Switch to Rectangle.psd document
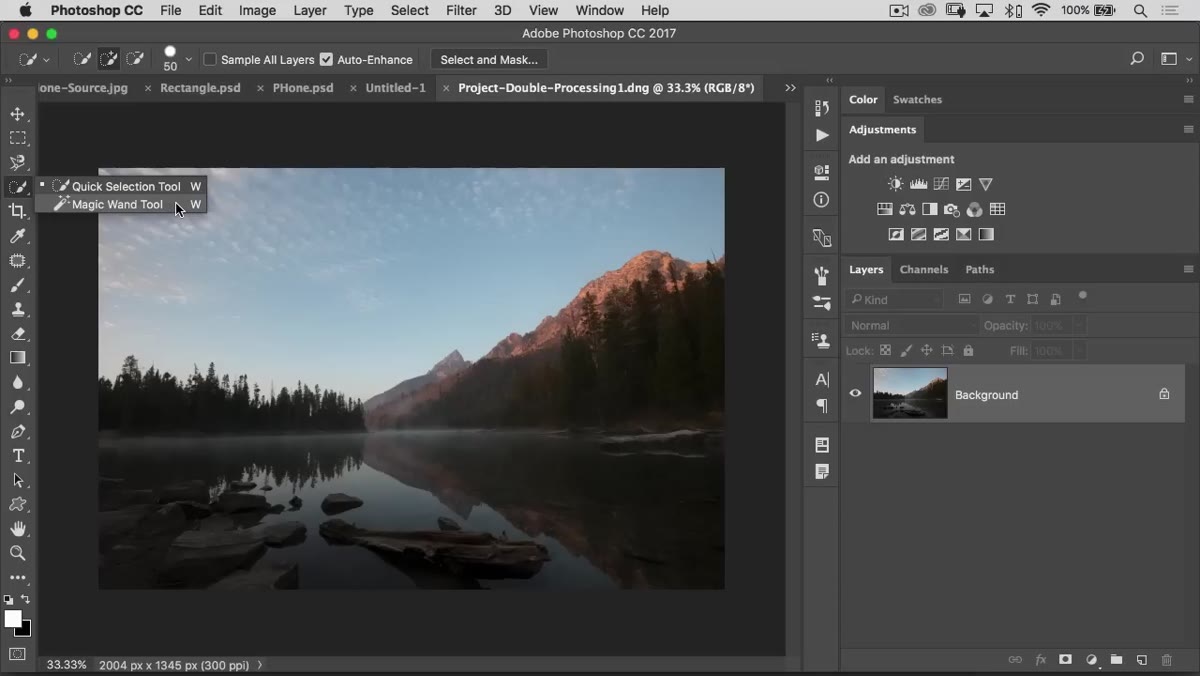The height and width of the screenshot is (676, 1200). click(x=201, y=88)
